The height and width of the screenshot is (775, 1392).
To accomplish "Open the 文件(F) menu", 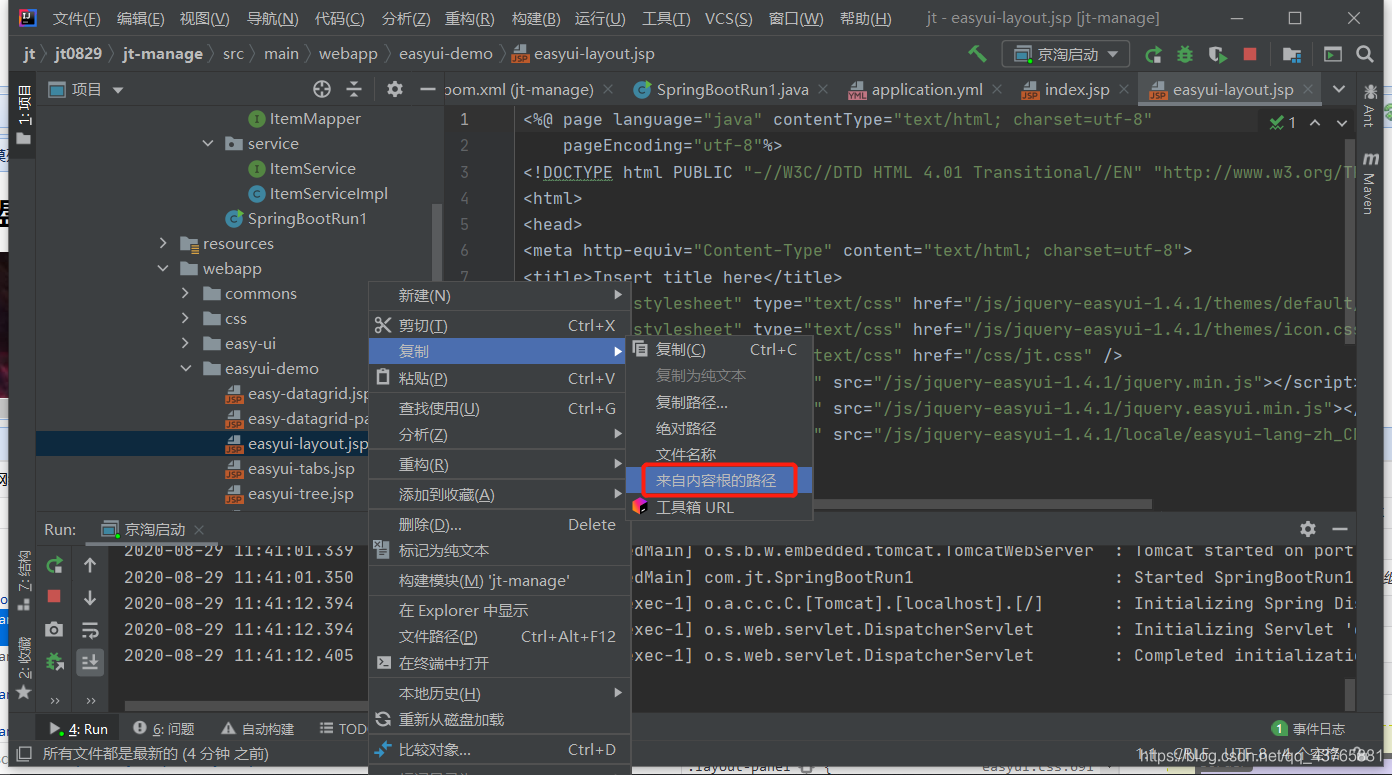I will pos(76,19).
